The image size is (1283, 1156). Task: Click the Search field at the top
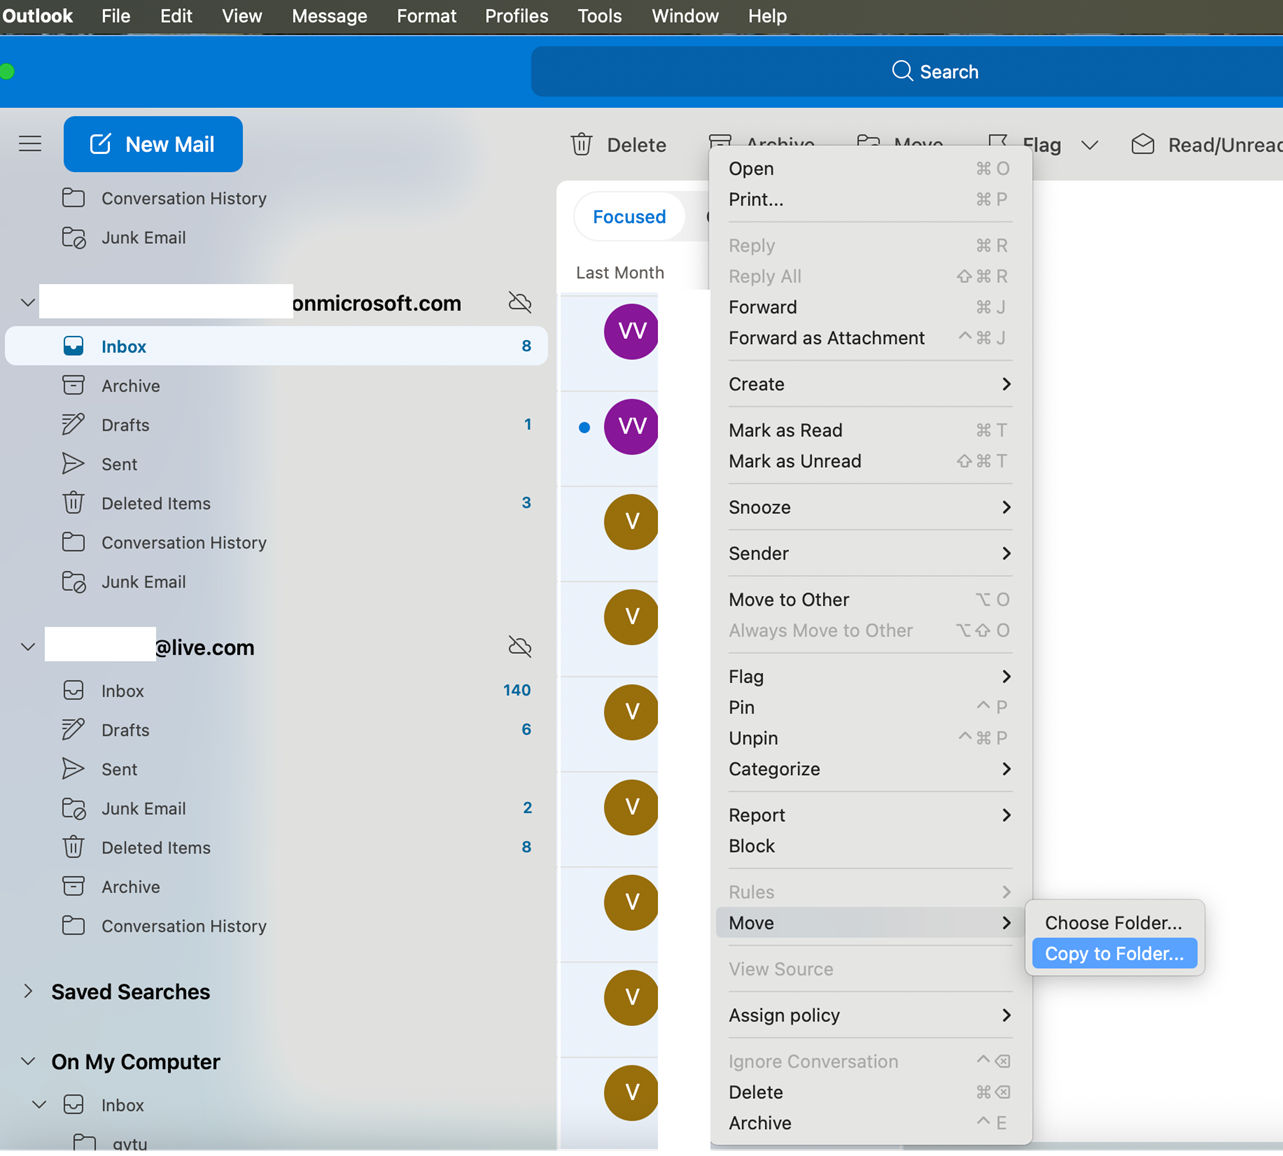coord(934,71)
